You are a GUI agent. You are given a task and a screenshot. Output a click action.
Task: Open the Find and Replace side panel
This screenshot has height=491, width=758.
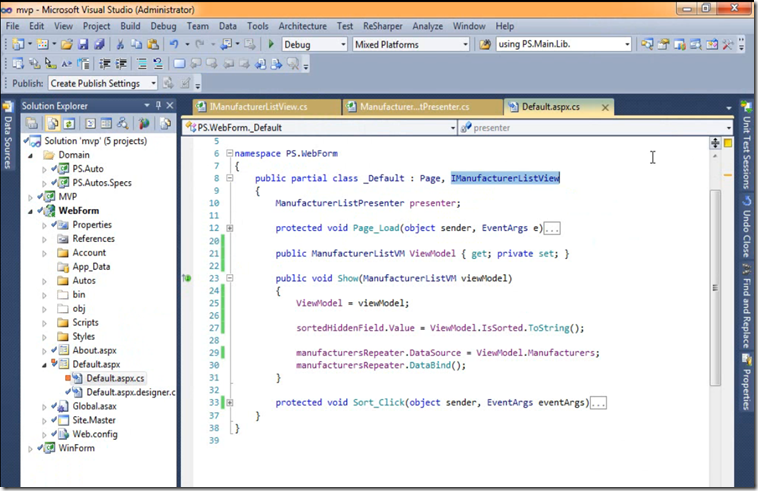pyautogui.click(x=746, y=306)
